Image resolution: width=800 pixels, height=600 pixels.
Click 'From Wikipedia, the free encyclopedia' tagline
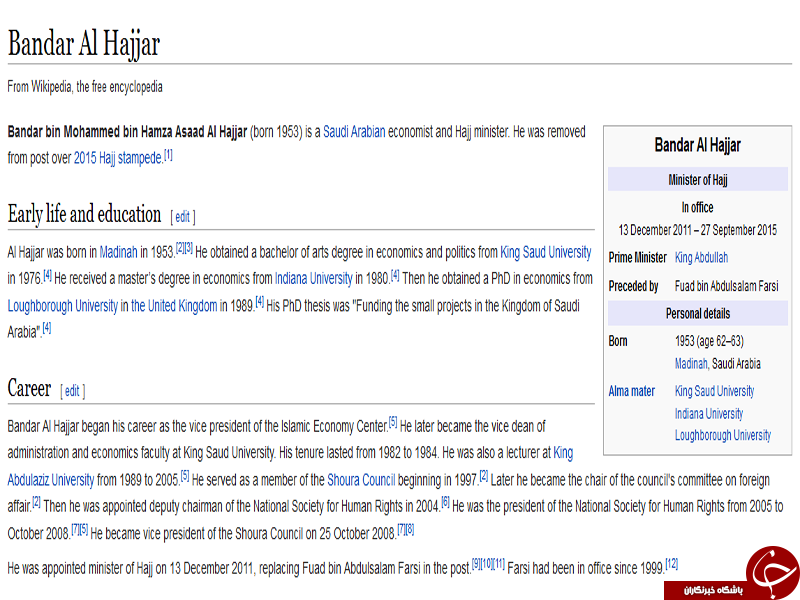click(x=85, y=87)
